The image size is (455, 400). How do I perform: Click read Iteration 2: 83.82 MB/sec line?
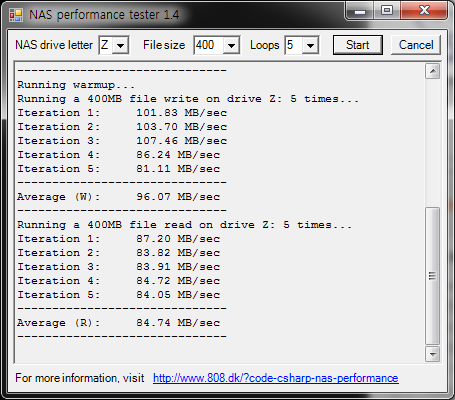119,253
